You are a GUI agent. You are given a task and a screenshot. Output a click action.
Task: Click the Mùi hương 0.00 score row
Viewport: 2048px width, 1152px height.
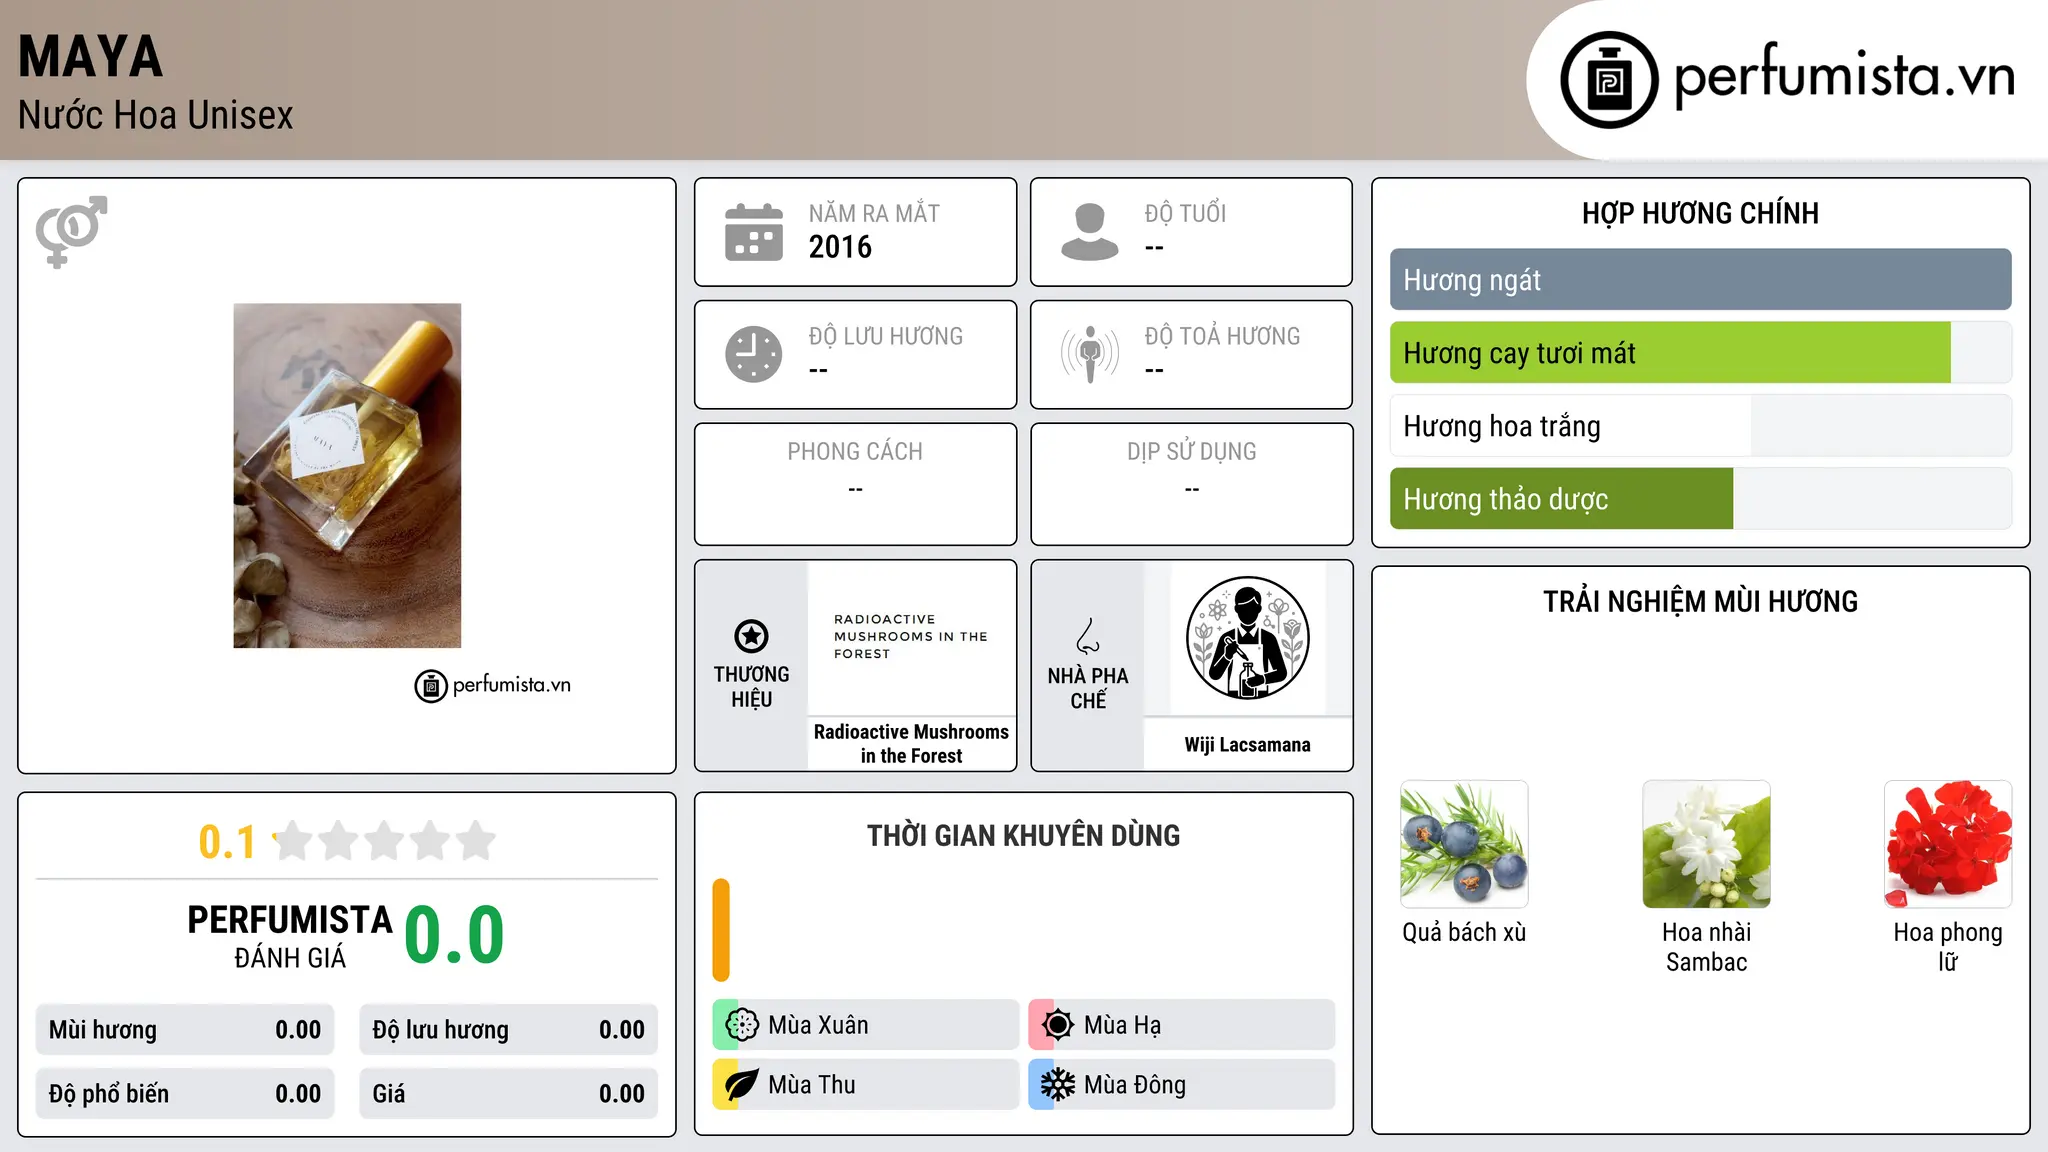pyautogui.click(x=185, y=1030)
